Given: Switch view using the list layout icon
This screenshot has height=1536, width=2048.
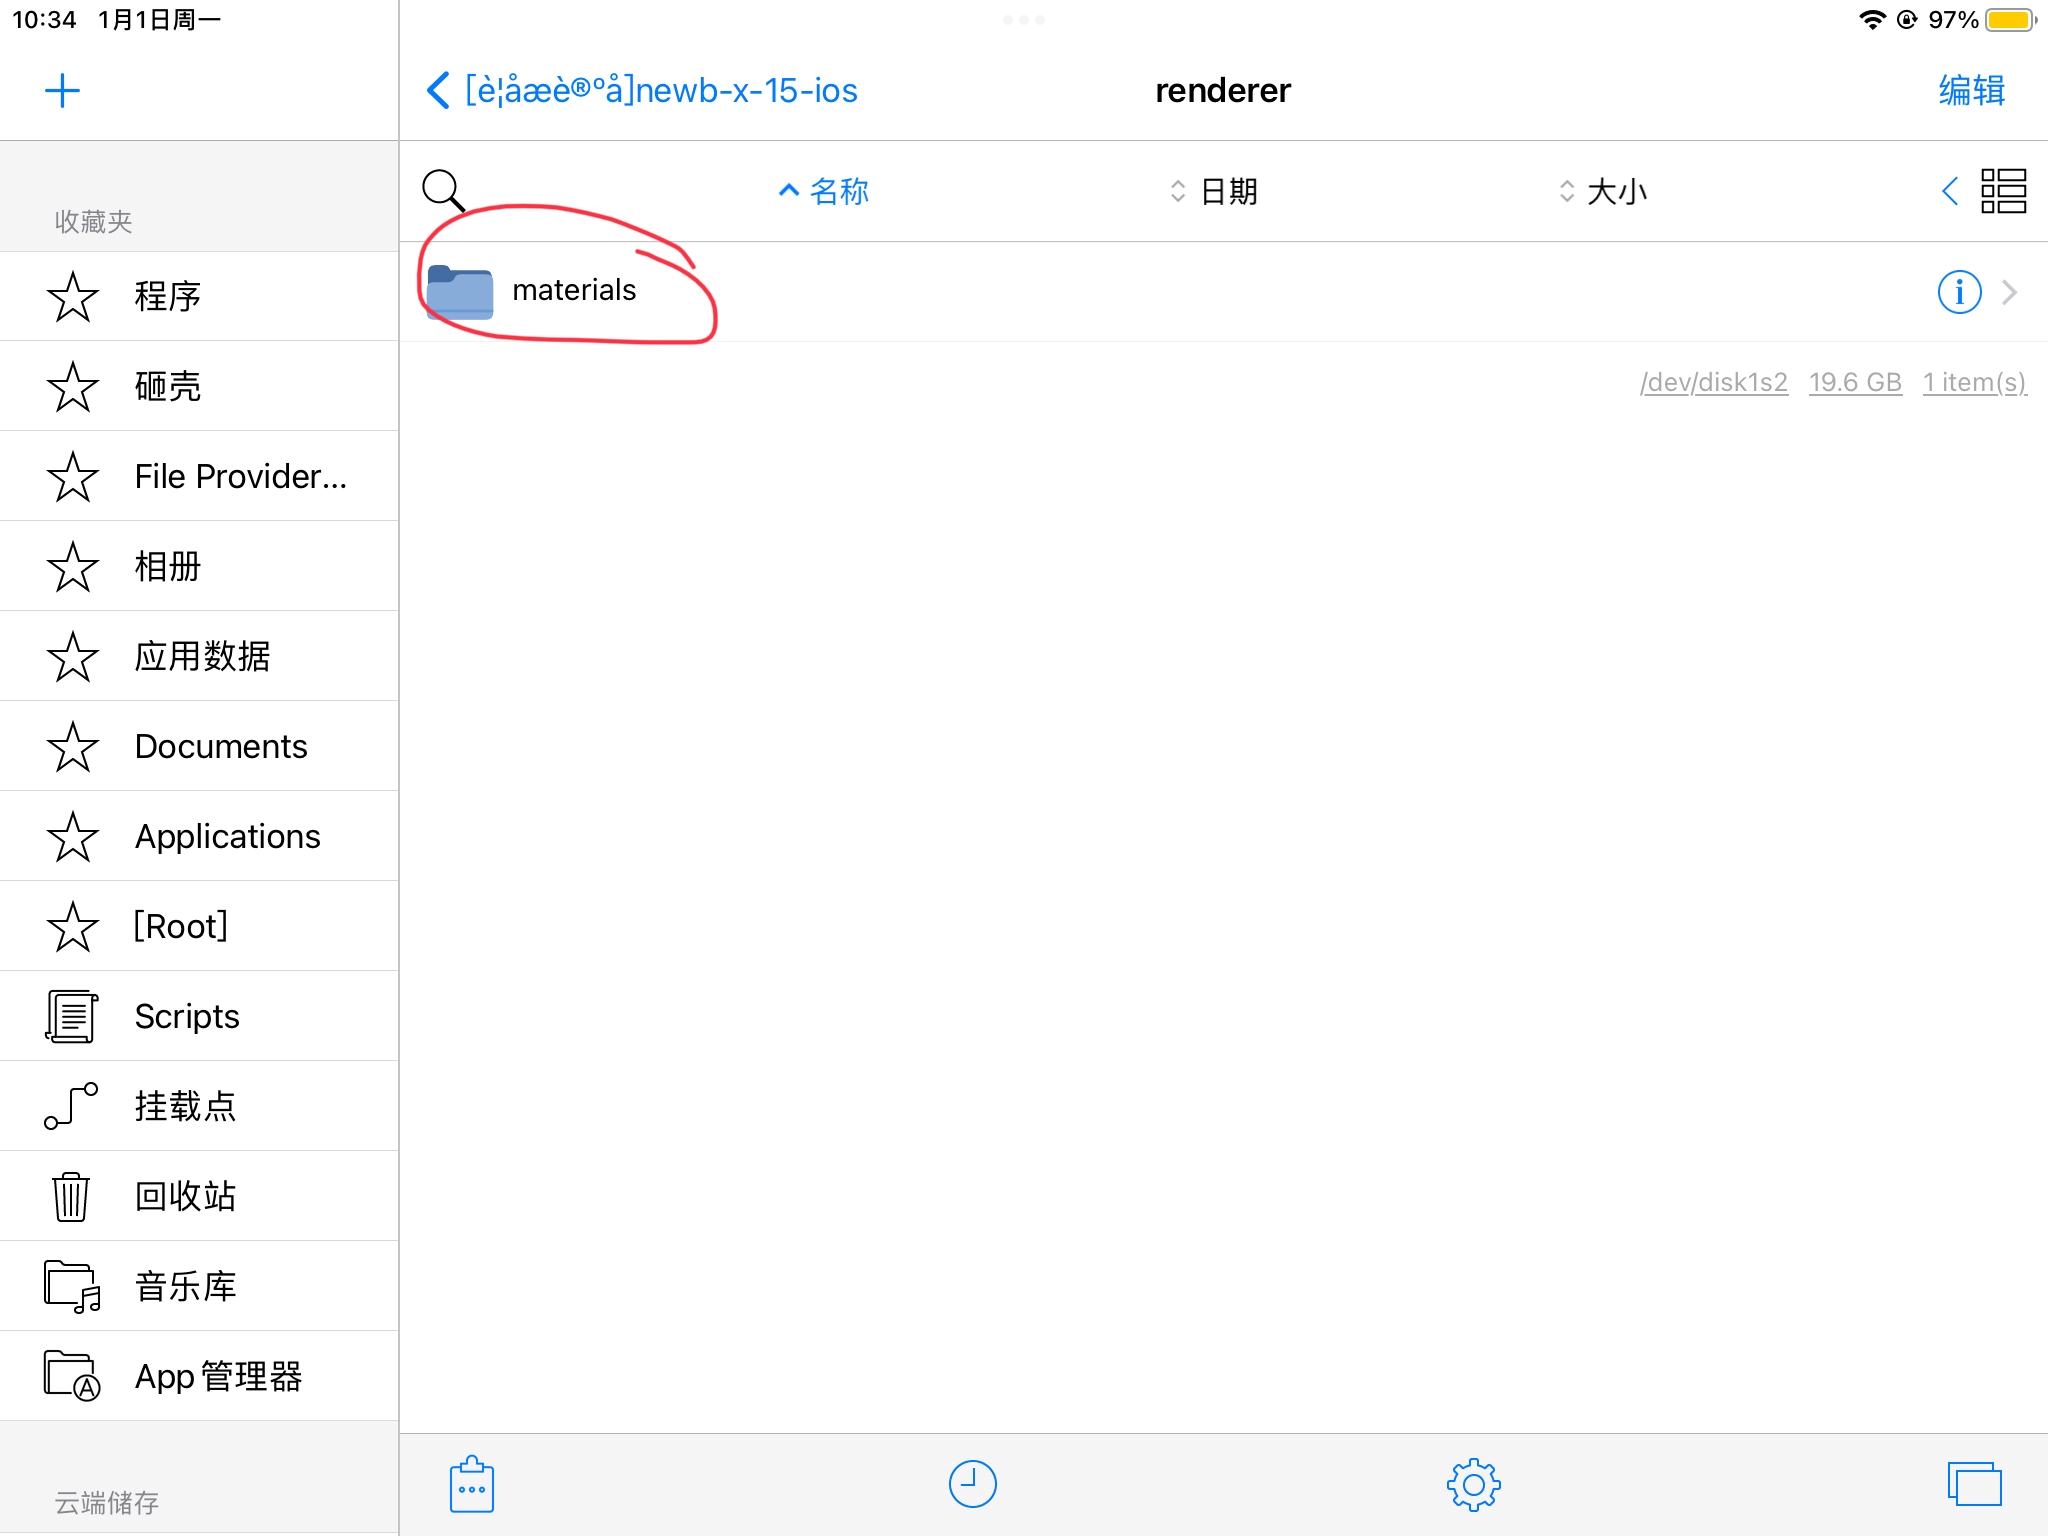Looking at the screenshot, I should pyautogui.click(x=2003, y=190).
